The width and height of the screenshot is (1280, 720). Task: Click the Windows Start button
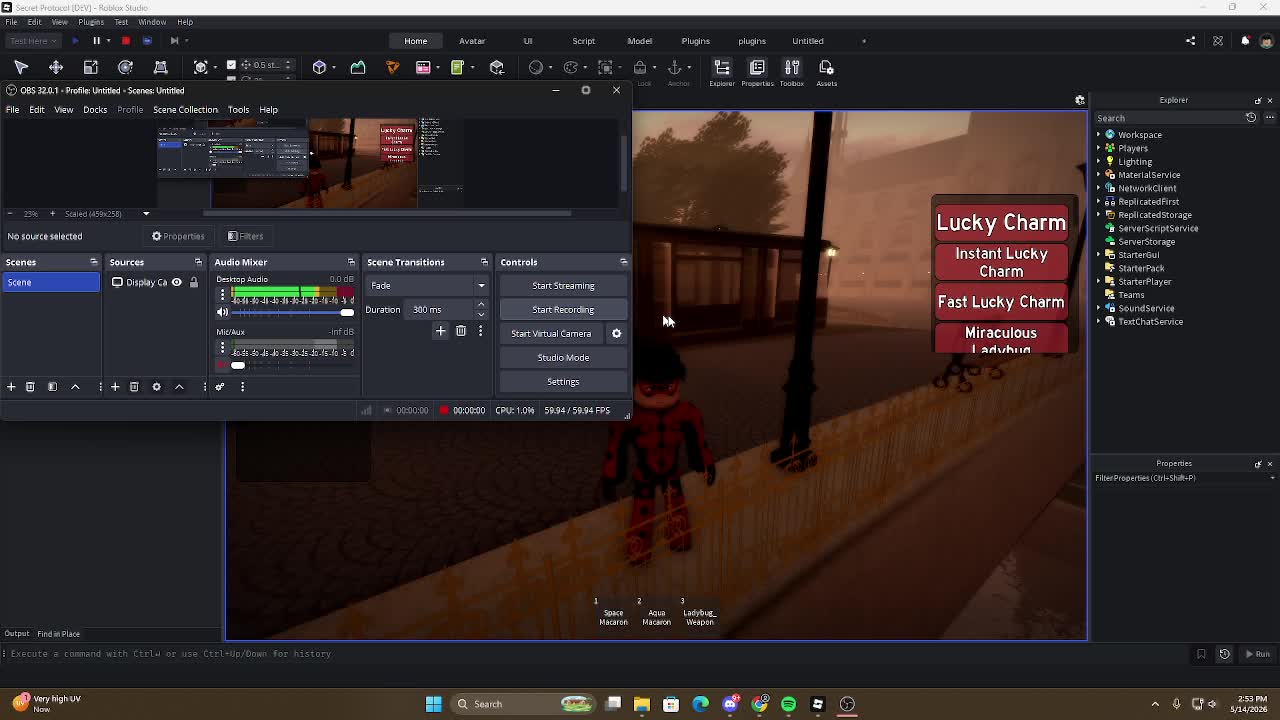(x=434, y=704)
